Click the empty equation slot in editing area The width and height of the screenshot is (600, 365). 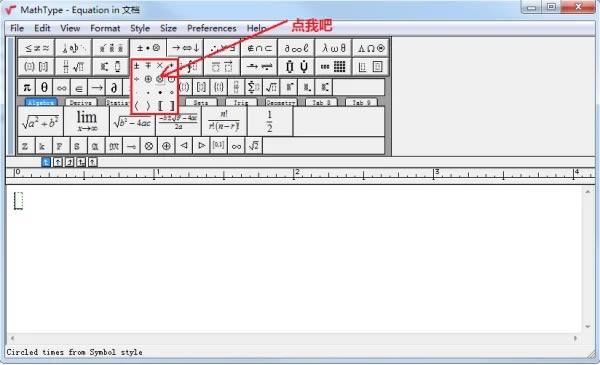tap(18, 201)
